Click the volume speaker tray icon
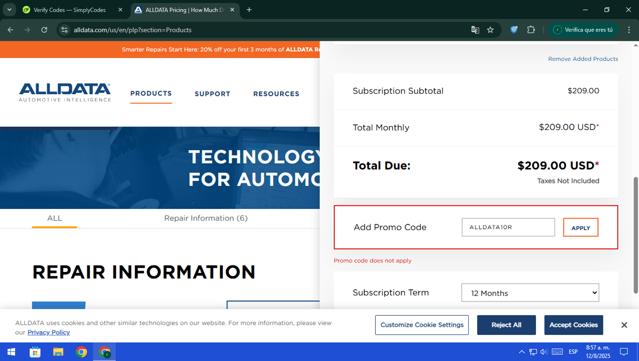Viewport: 639px width, 361px height. 543,352
